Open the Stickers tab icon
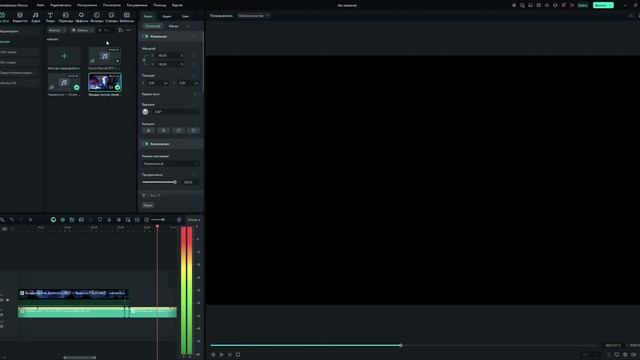 tap(111, 17)
